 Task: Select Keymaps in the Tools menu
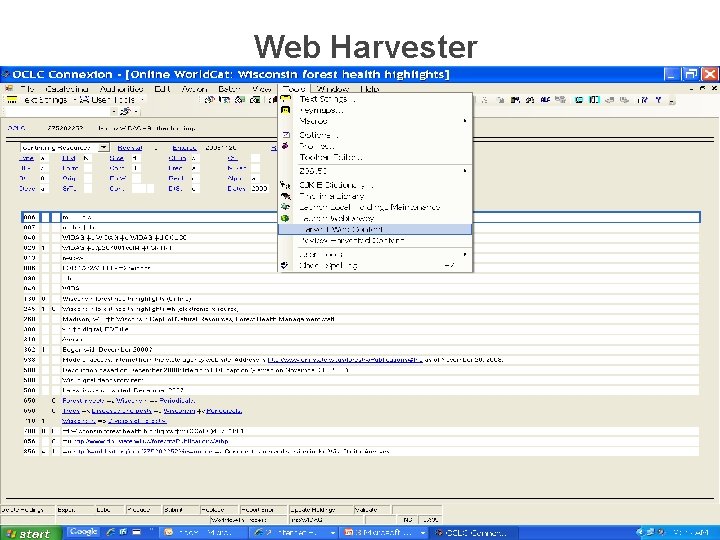(375, 110)
